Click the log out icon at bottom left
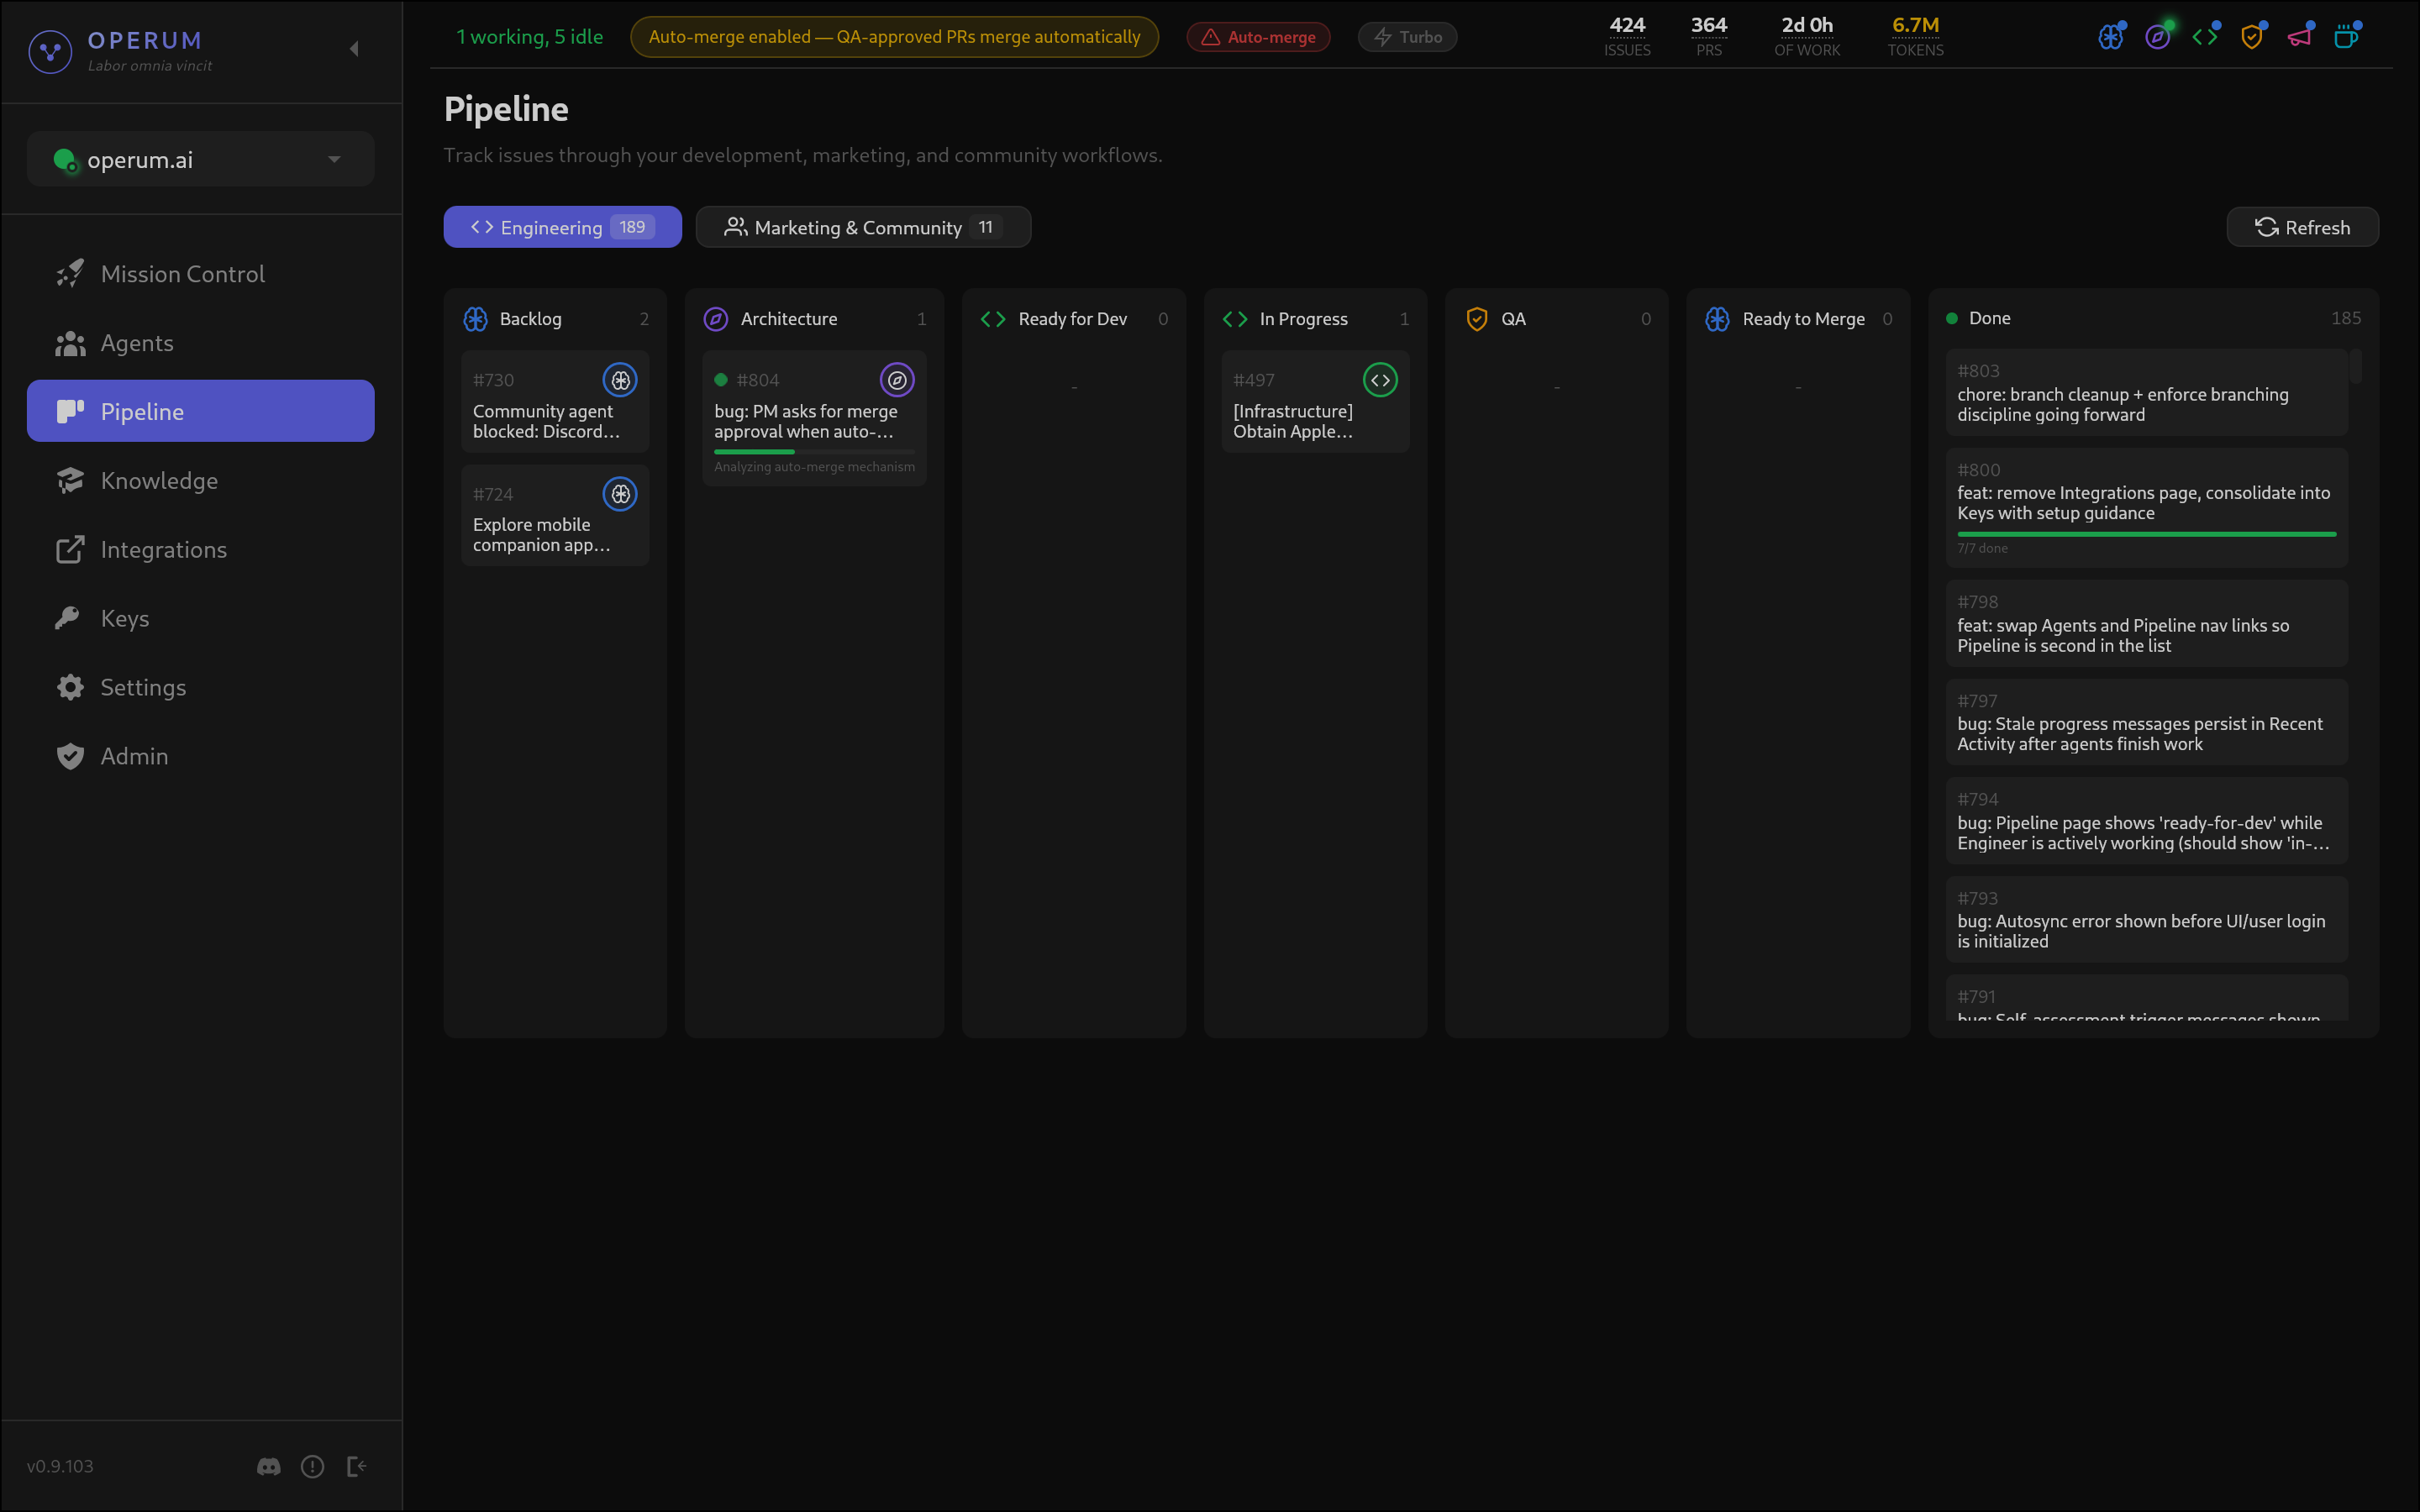 (x=357, y=1466)
